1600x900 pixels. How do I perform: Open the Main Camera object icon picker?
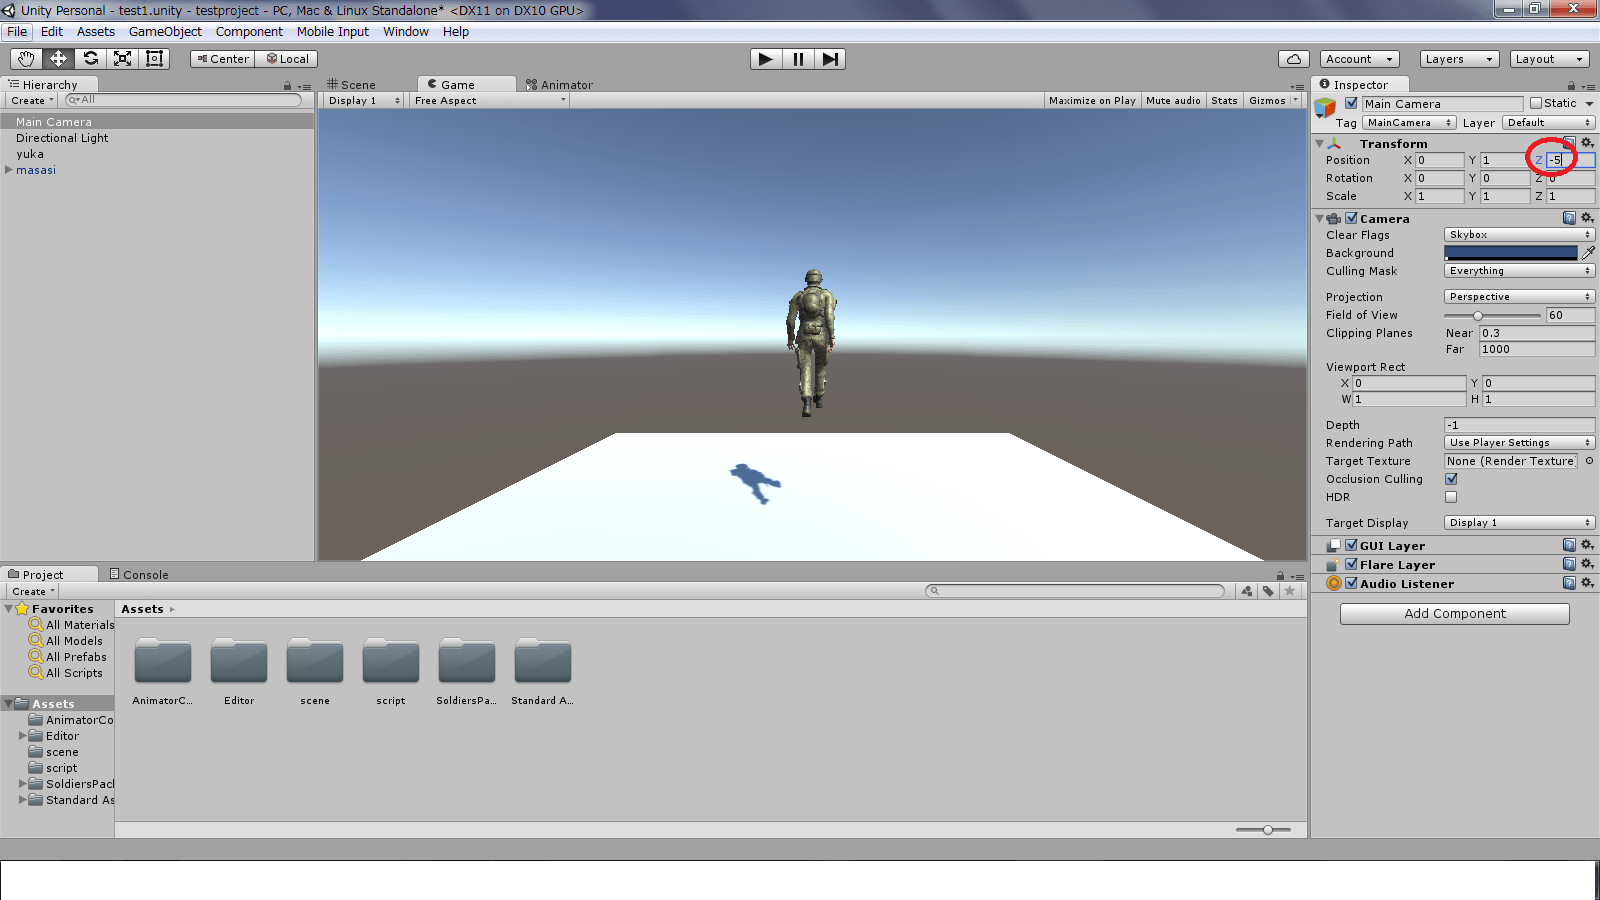point(1325,107)
